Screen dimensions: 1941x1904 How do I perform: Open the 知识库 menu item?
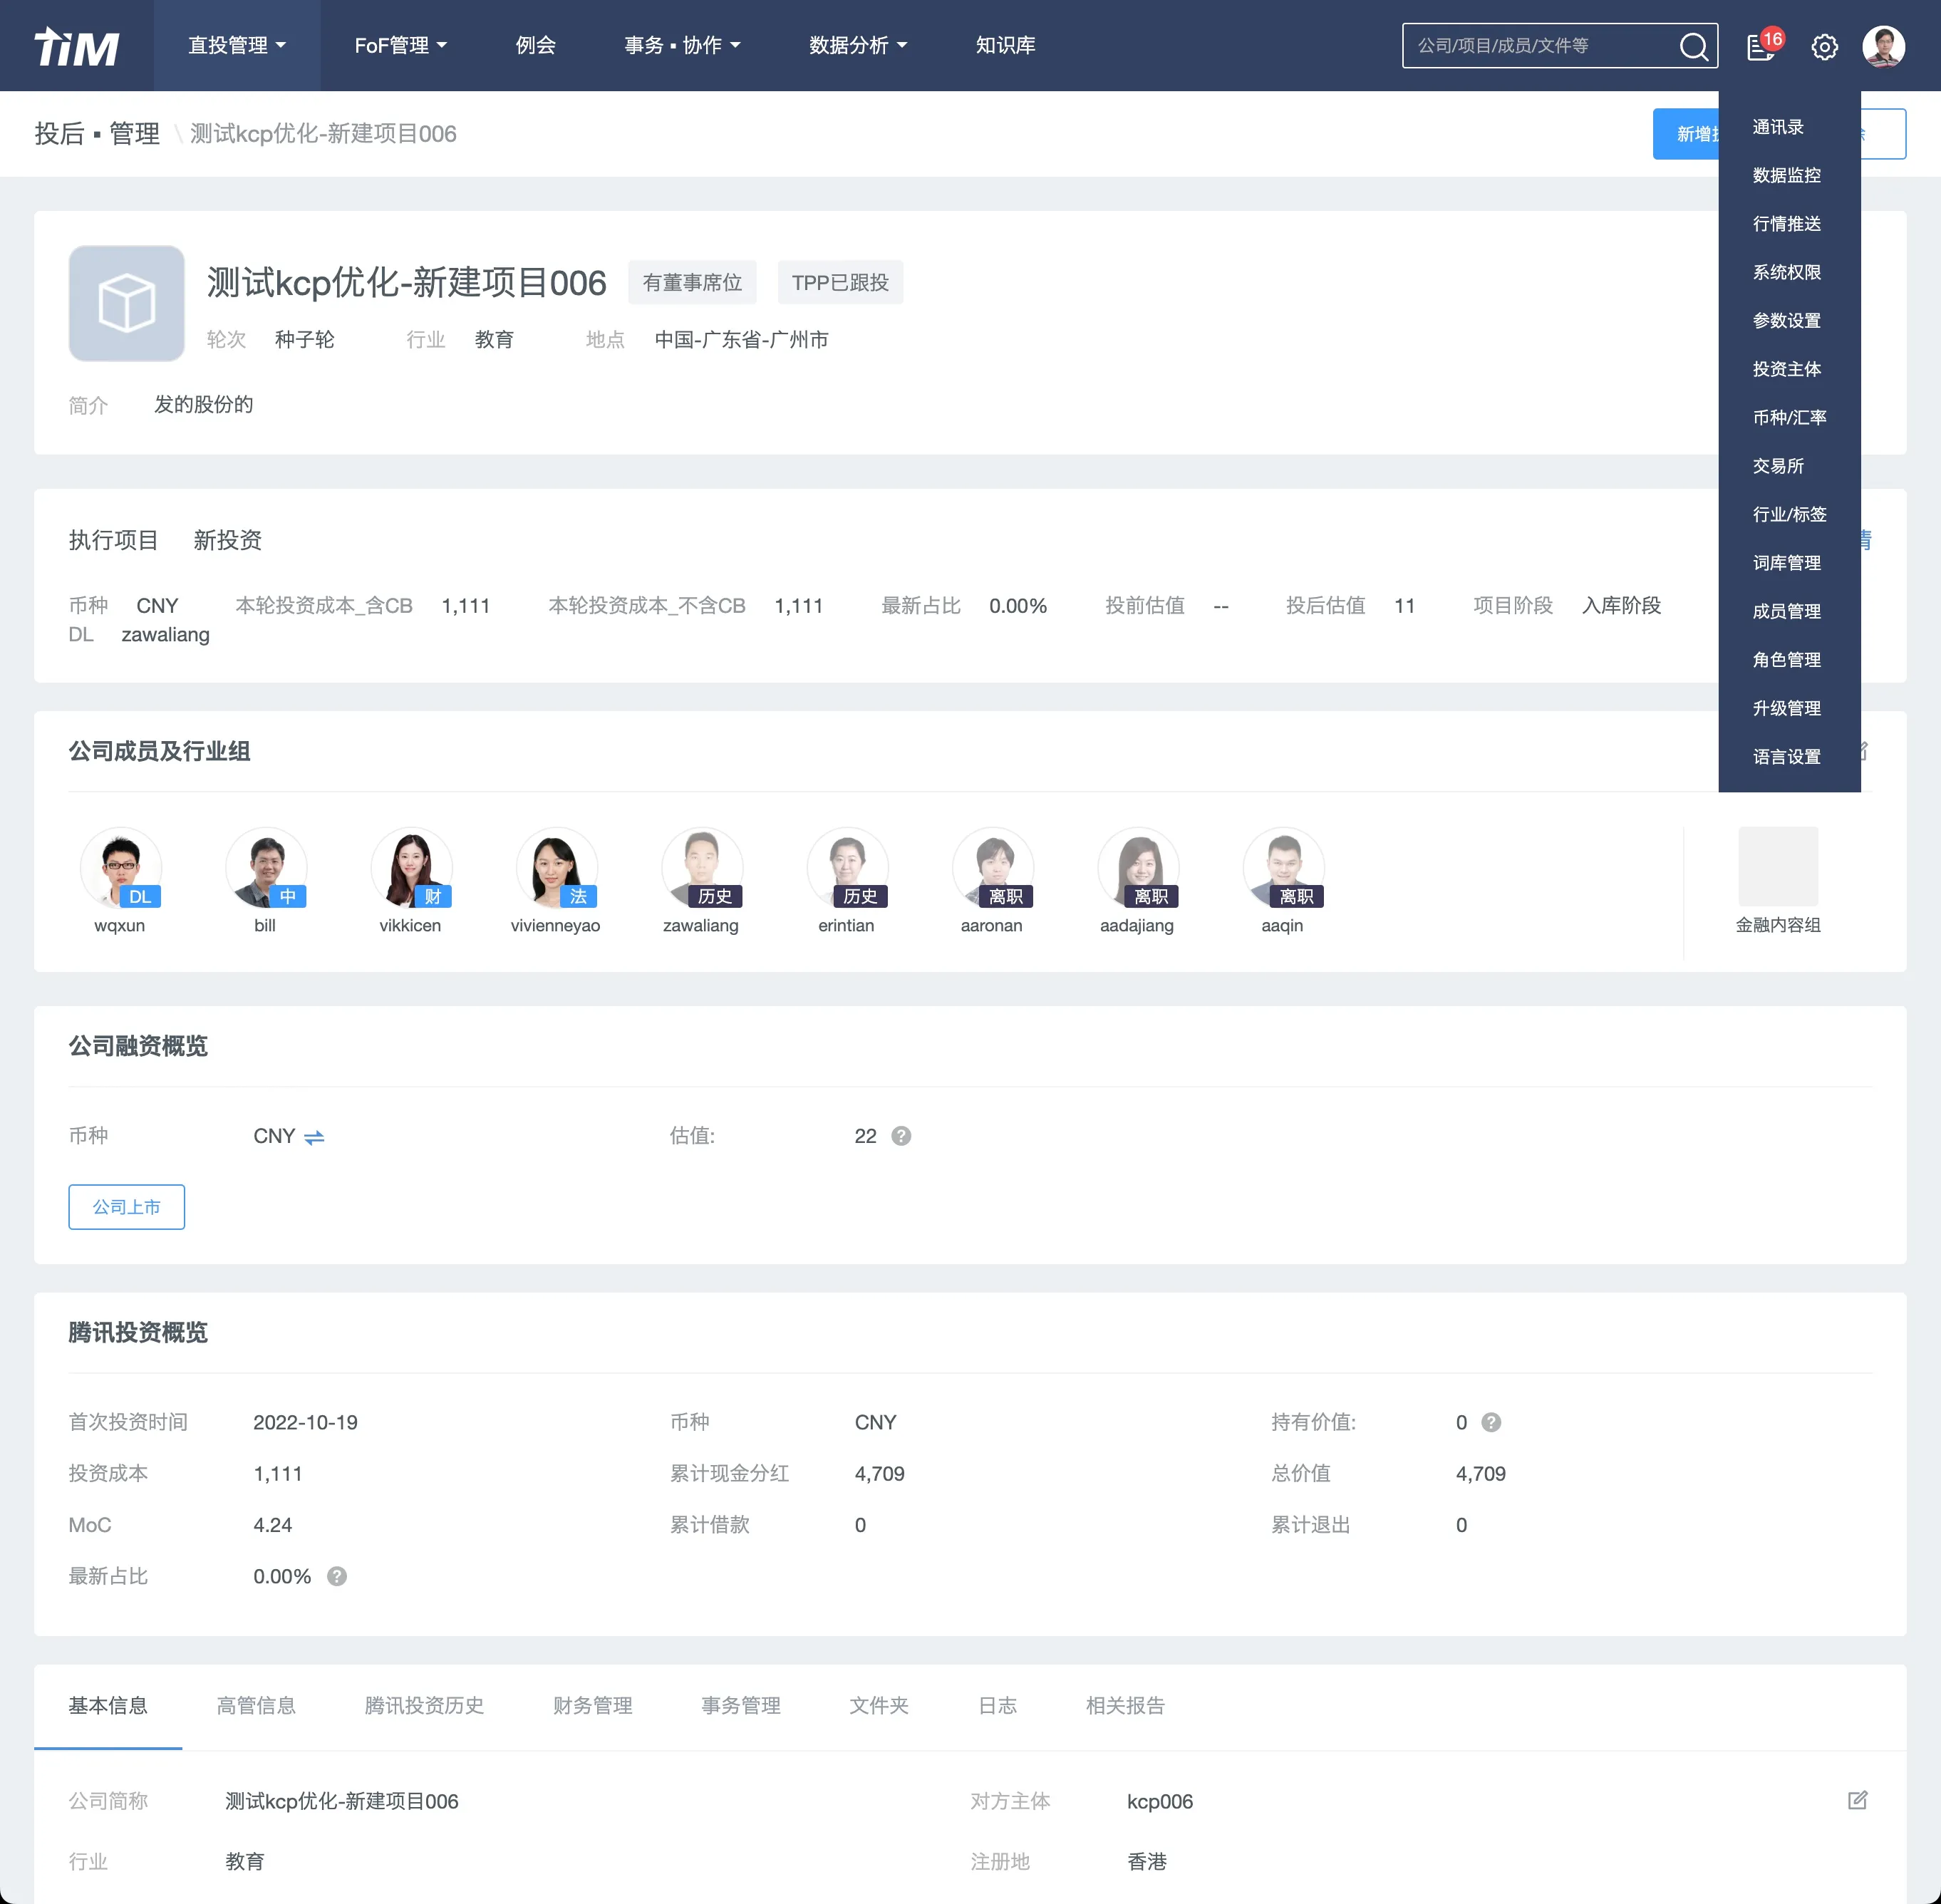tap(1005, 46)
